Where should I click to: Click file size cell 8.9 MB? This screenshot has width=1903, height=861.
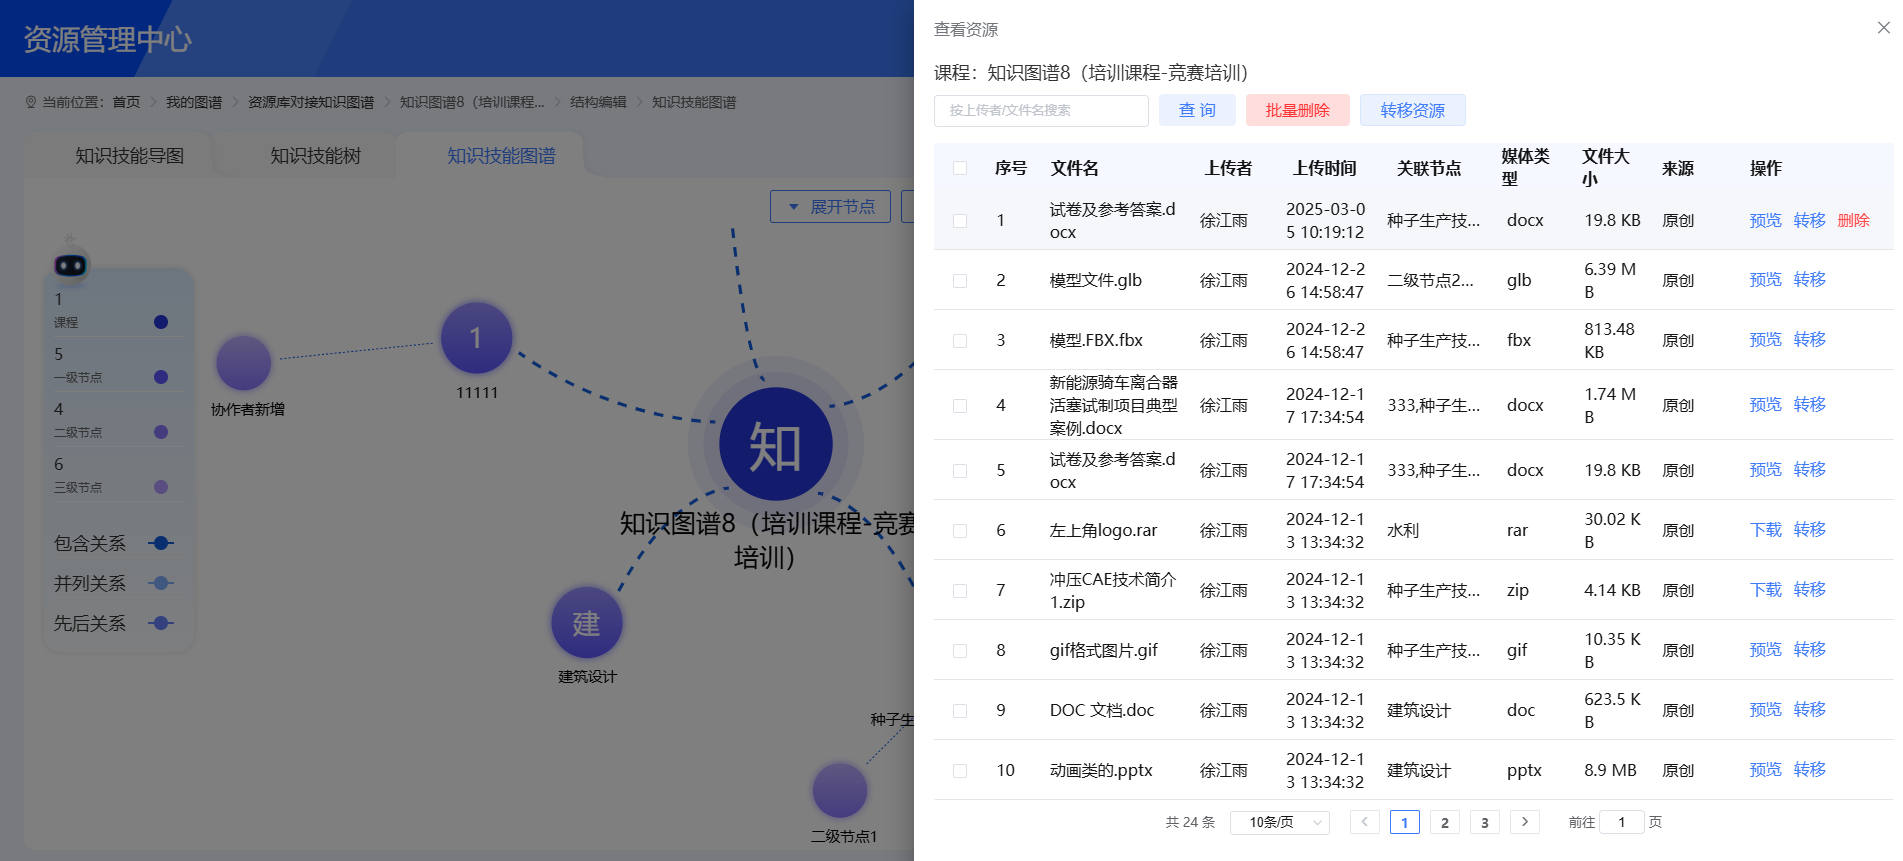[1610, 770]
